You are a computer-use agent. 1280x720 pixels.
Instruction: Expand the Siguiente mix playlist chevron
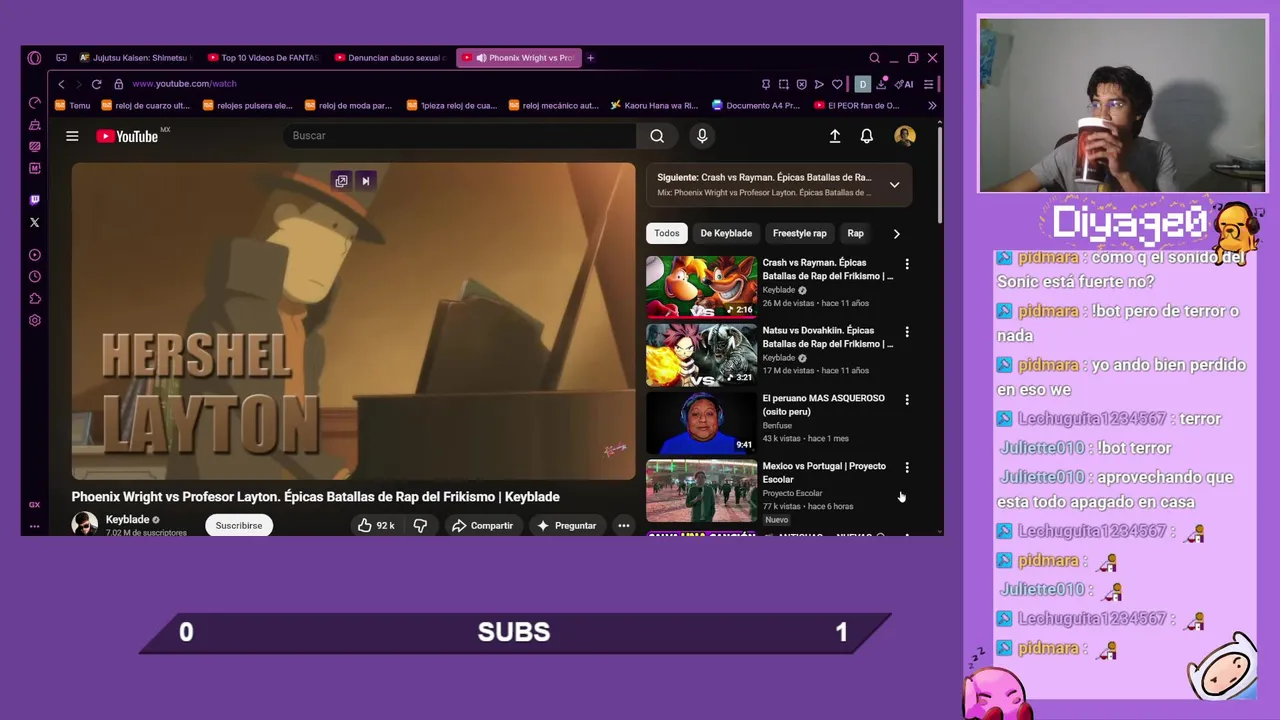[x=895, y=185]
